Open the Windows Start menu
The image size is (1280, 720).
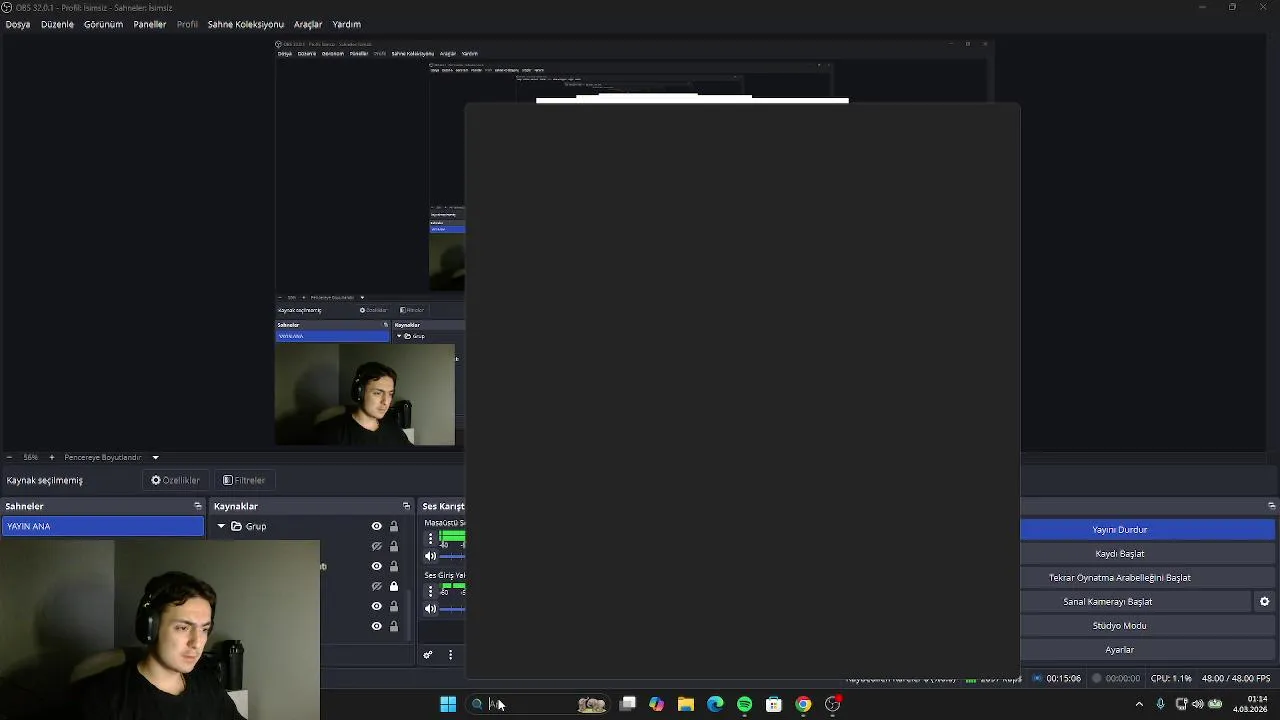(x=448, y=704)
